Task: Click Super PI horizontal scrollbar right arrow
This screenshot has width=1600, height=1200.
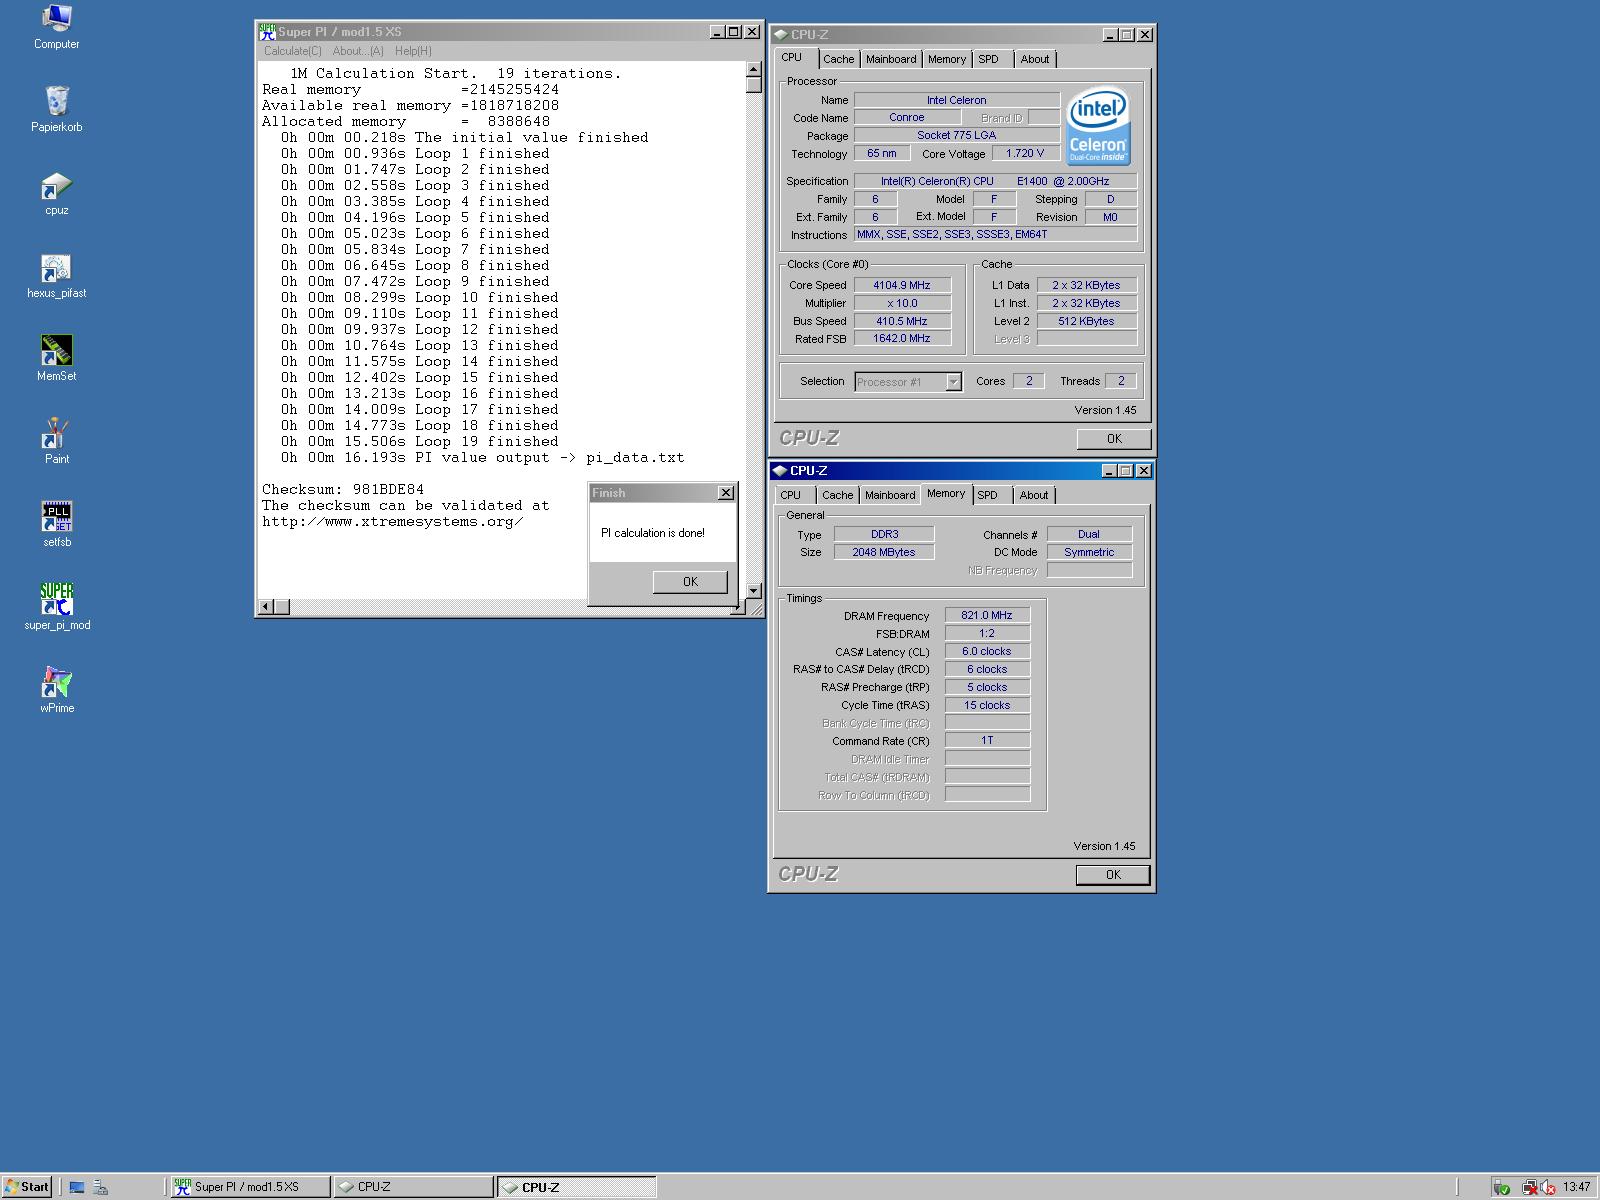Action: point(738,607)
